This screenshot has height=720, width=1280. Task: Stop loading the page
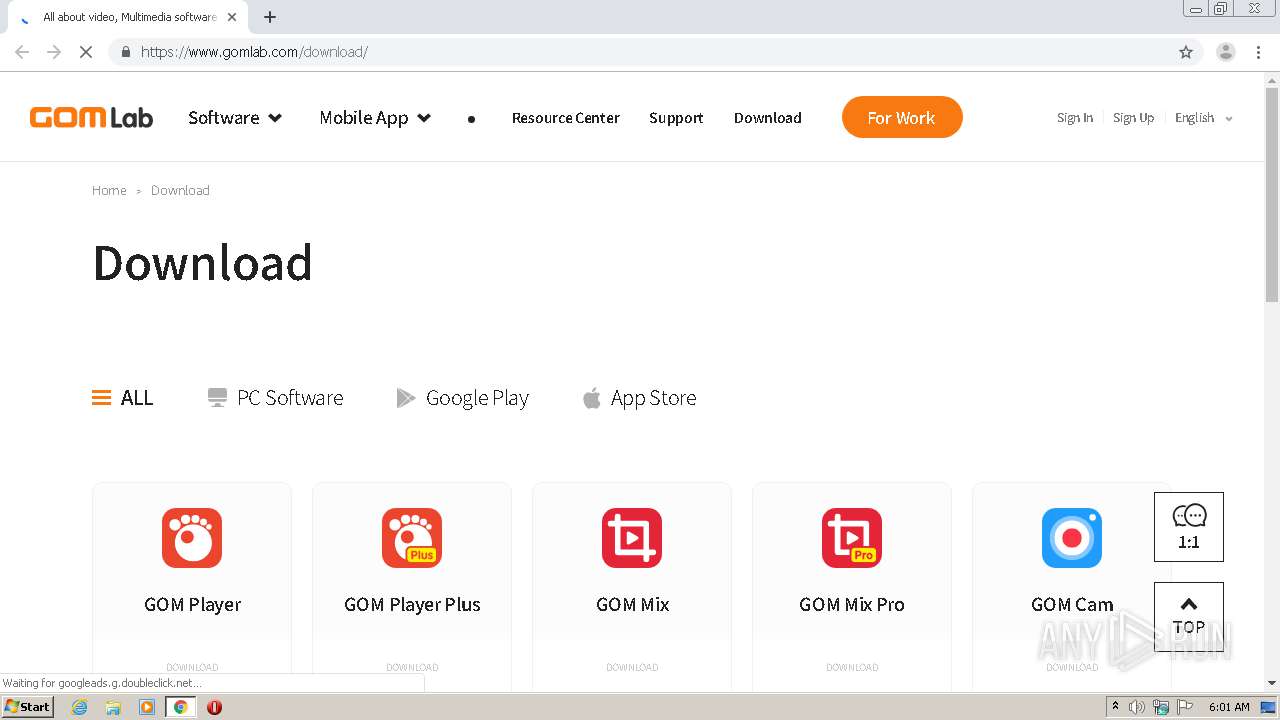tap(86, 52)
